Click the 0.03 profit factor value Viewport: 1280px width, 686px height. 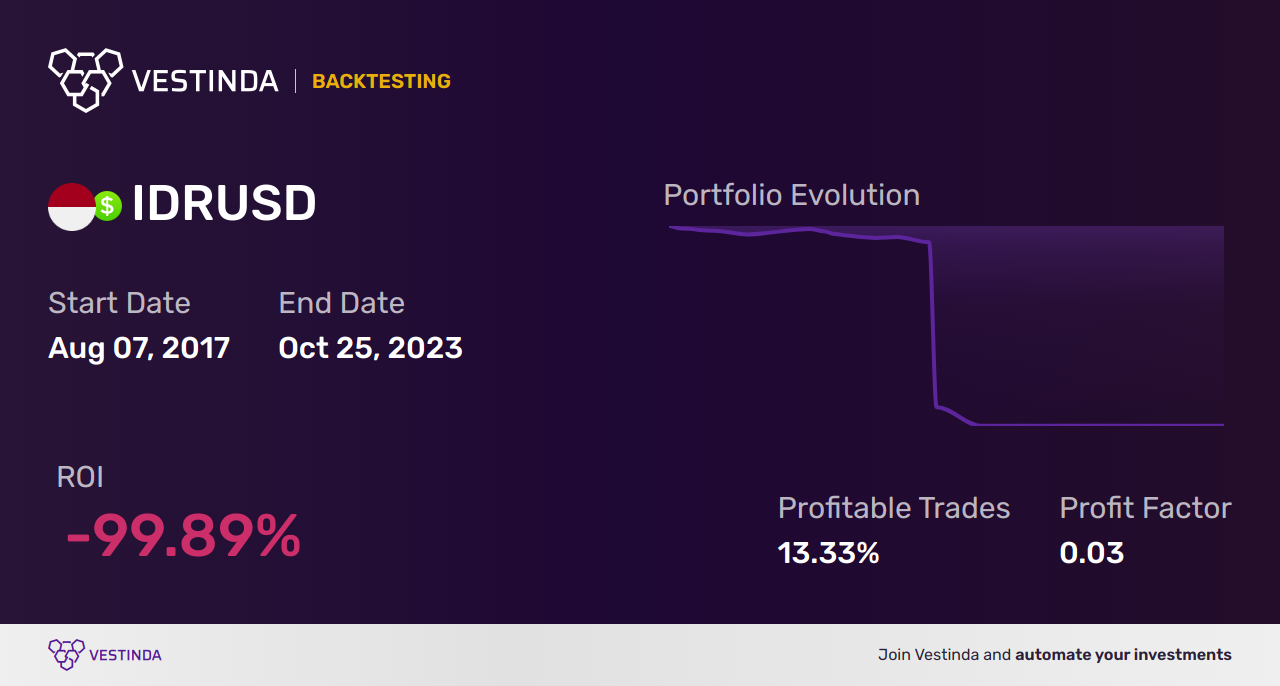[1092, 552]
